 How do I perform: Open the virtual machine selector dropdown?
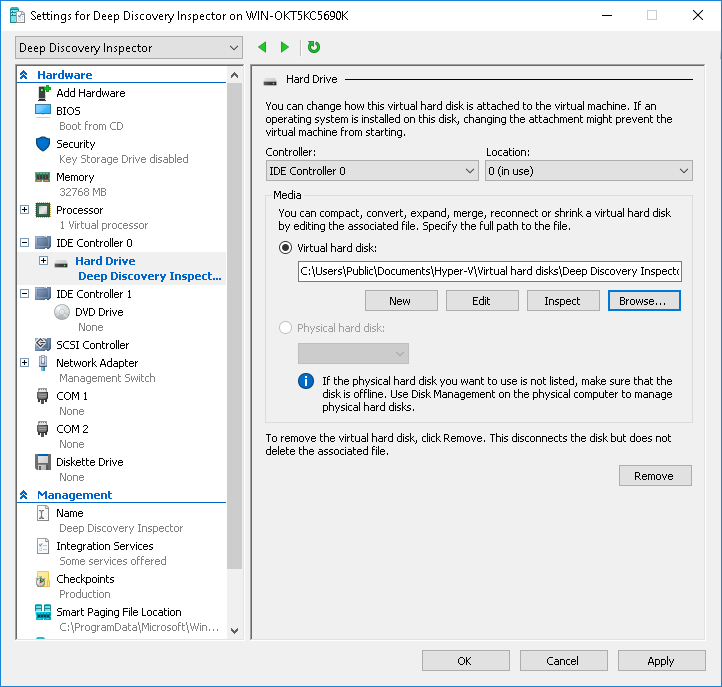point(129,48)
